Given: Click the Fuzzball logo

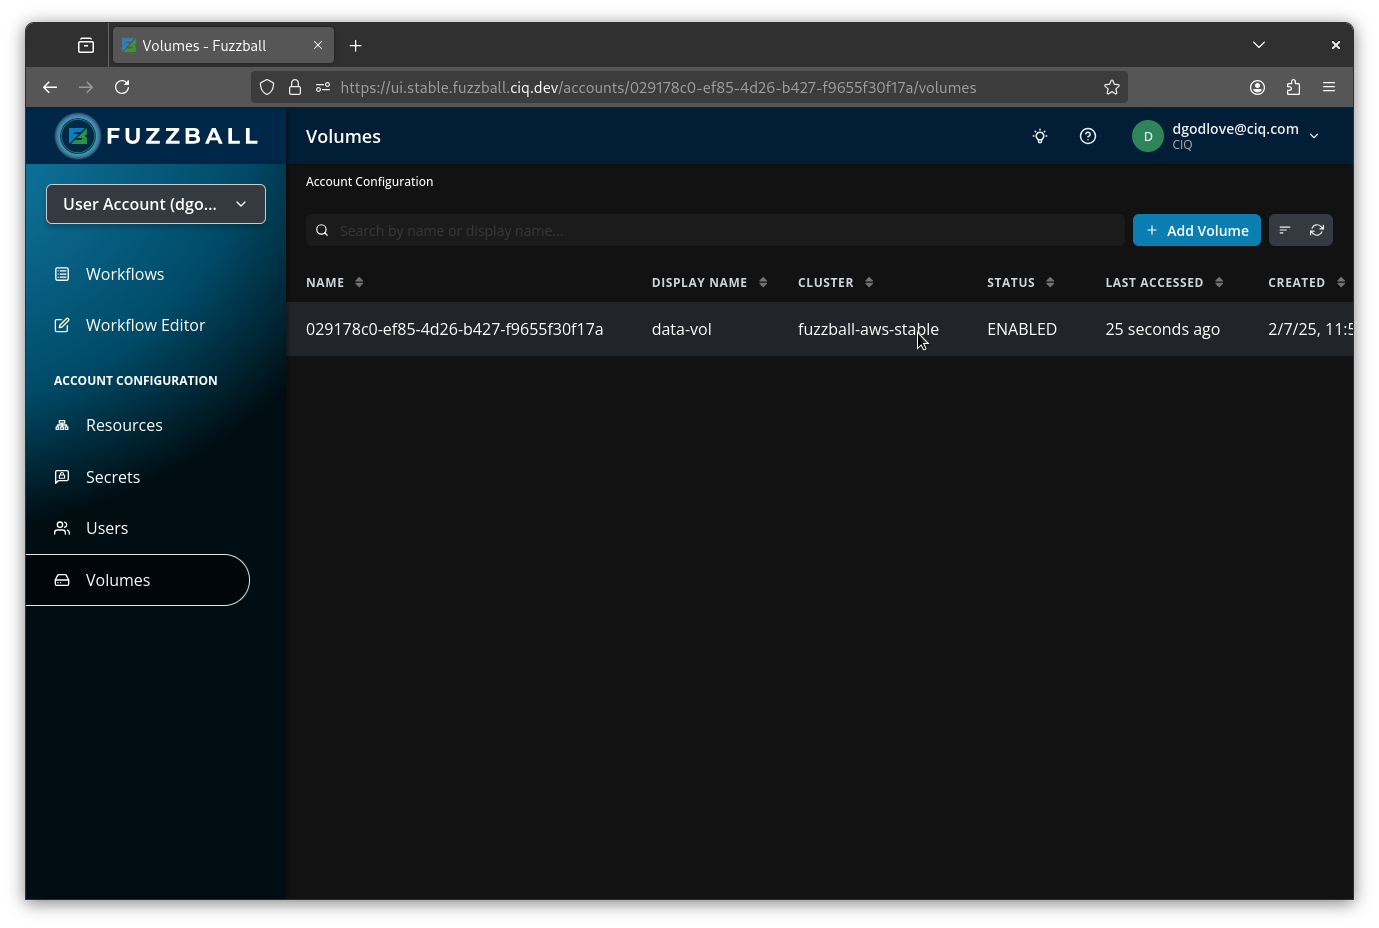Looking at the screenshot, I should coord(157,136).
